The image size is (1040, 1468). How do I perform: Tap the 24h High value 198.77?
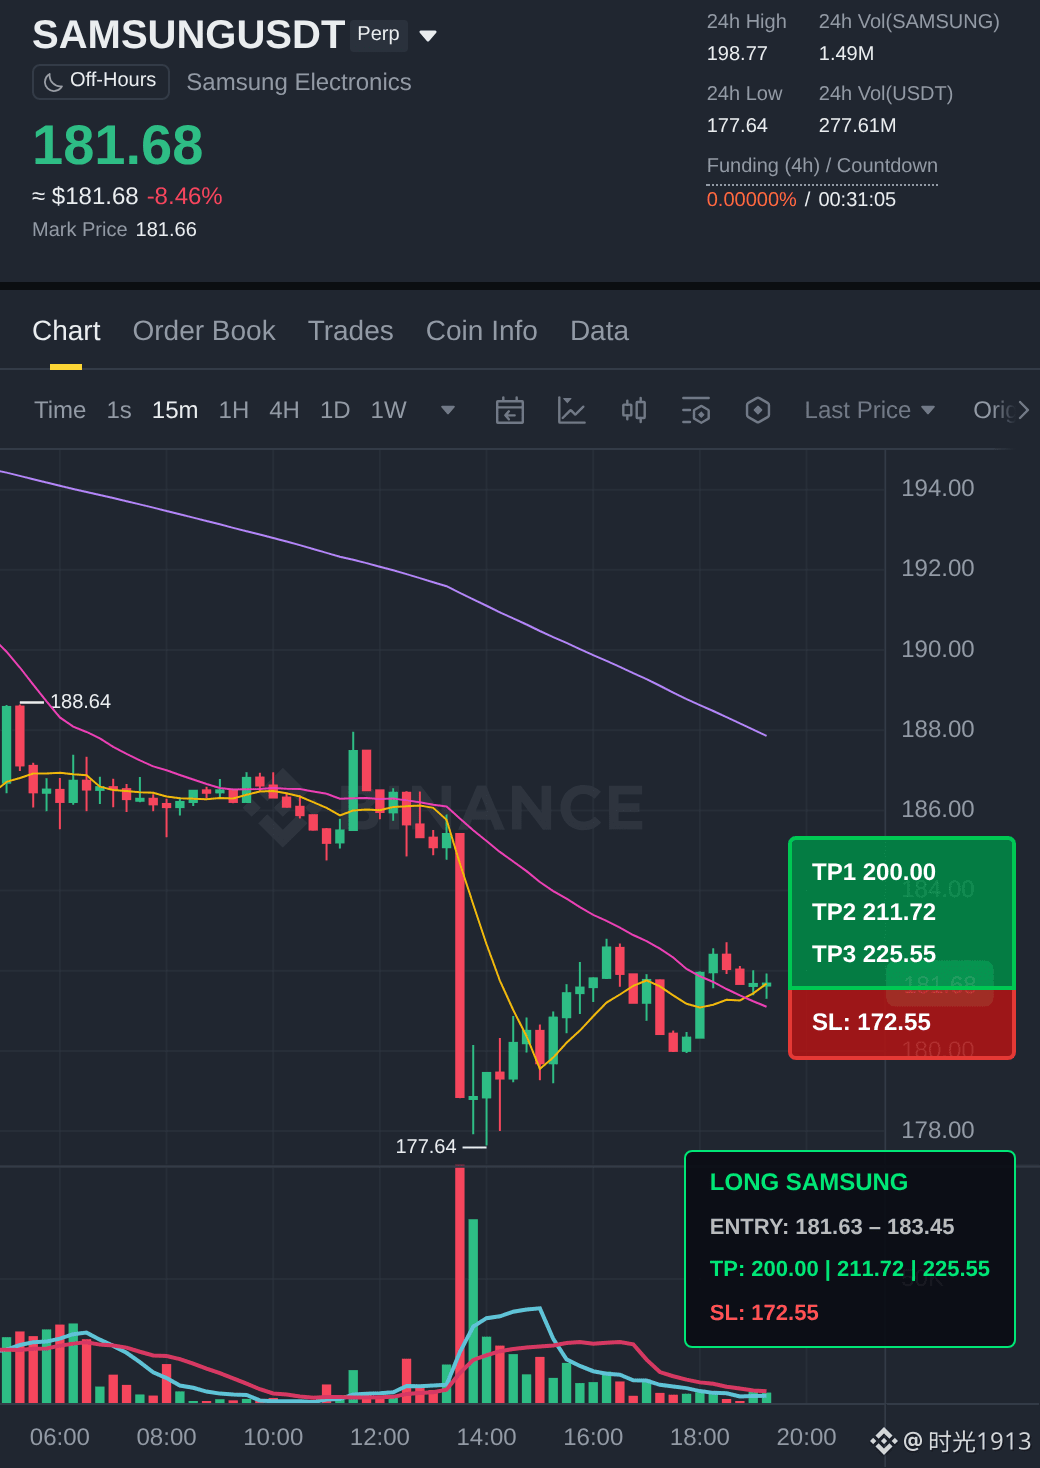[x=737, y=54]
